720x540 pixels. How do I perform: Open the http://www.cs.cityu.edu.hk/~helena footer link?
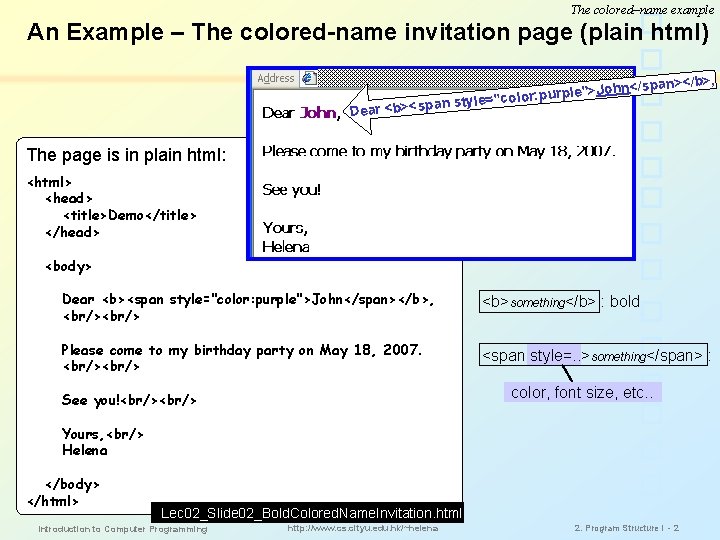[x=362, y=528]
